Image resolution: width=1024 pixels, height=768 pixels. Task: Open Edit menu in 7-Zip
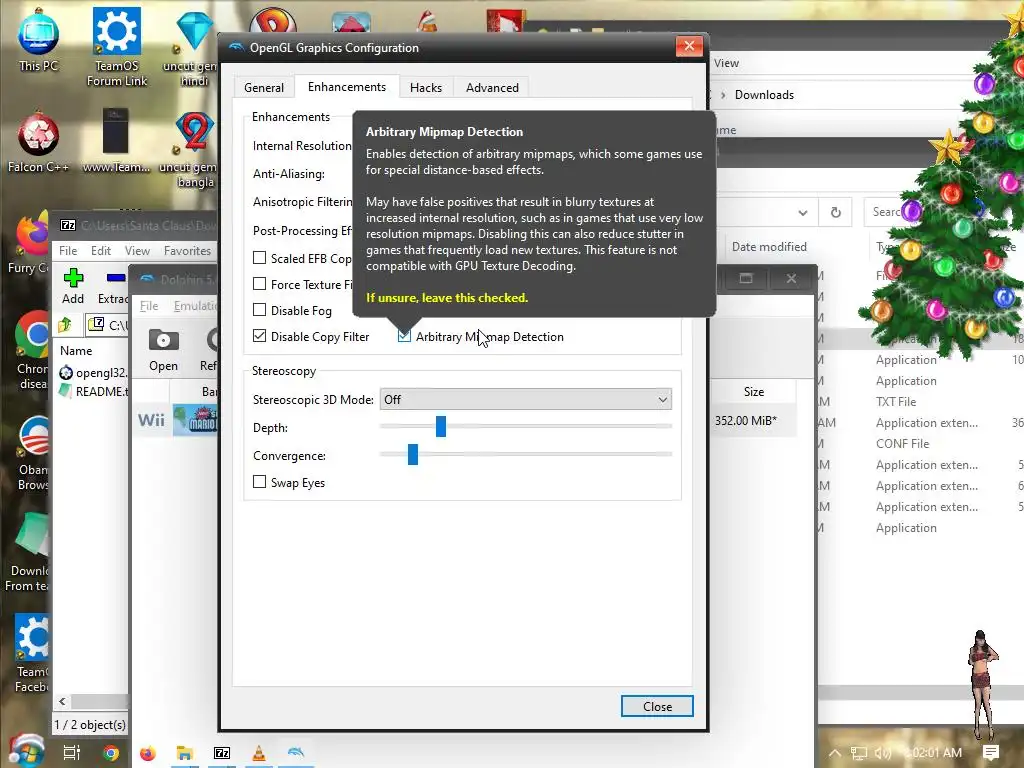(x=101, y=251)
